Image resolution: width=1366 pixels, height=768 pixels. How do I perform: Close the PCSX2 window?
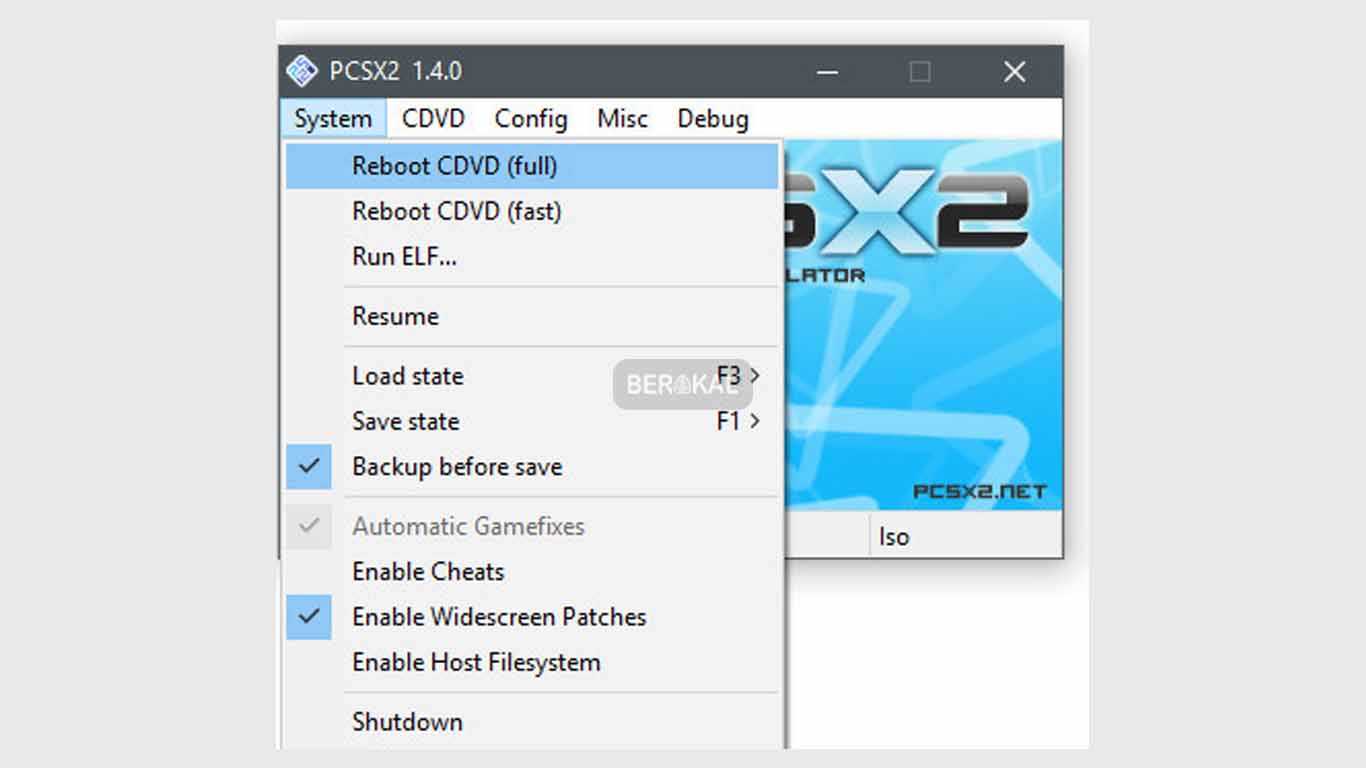(1015, 71)
